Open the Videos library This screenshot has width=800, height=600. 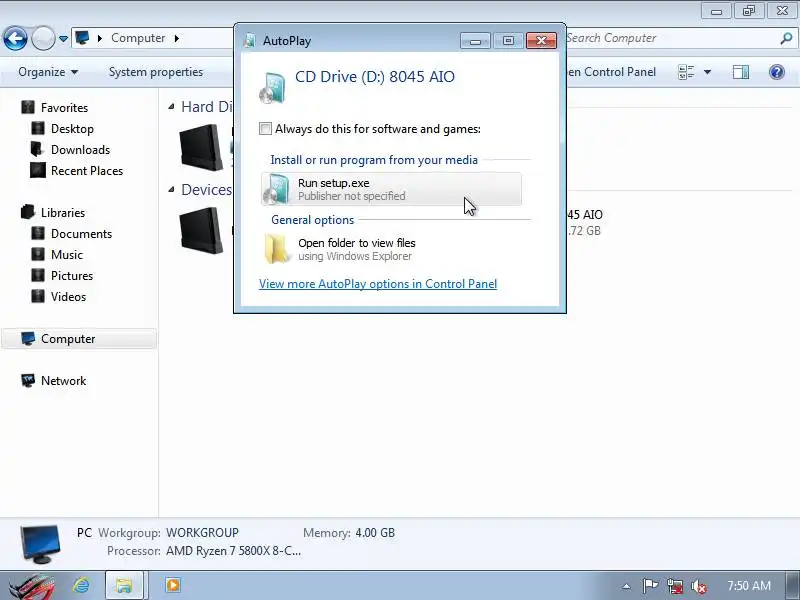68,296
